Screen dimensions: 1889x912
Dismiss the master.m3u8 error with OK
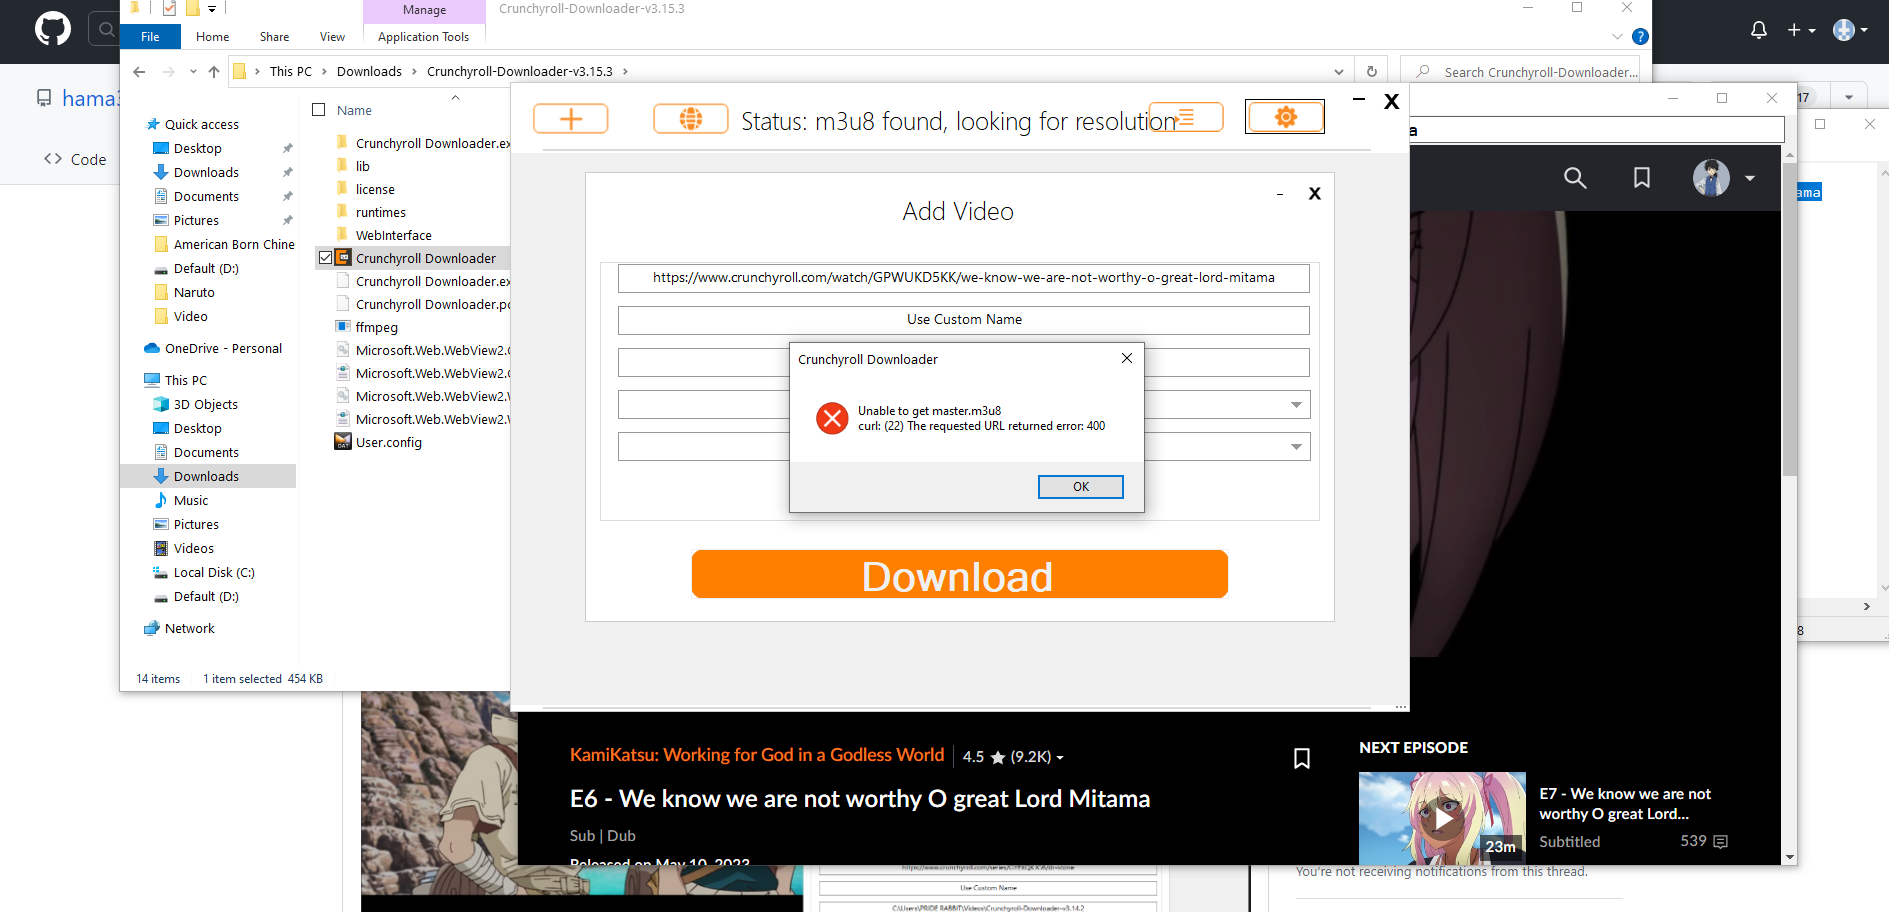1080,487
